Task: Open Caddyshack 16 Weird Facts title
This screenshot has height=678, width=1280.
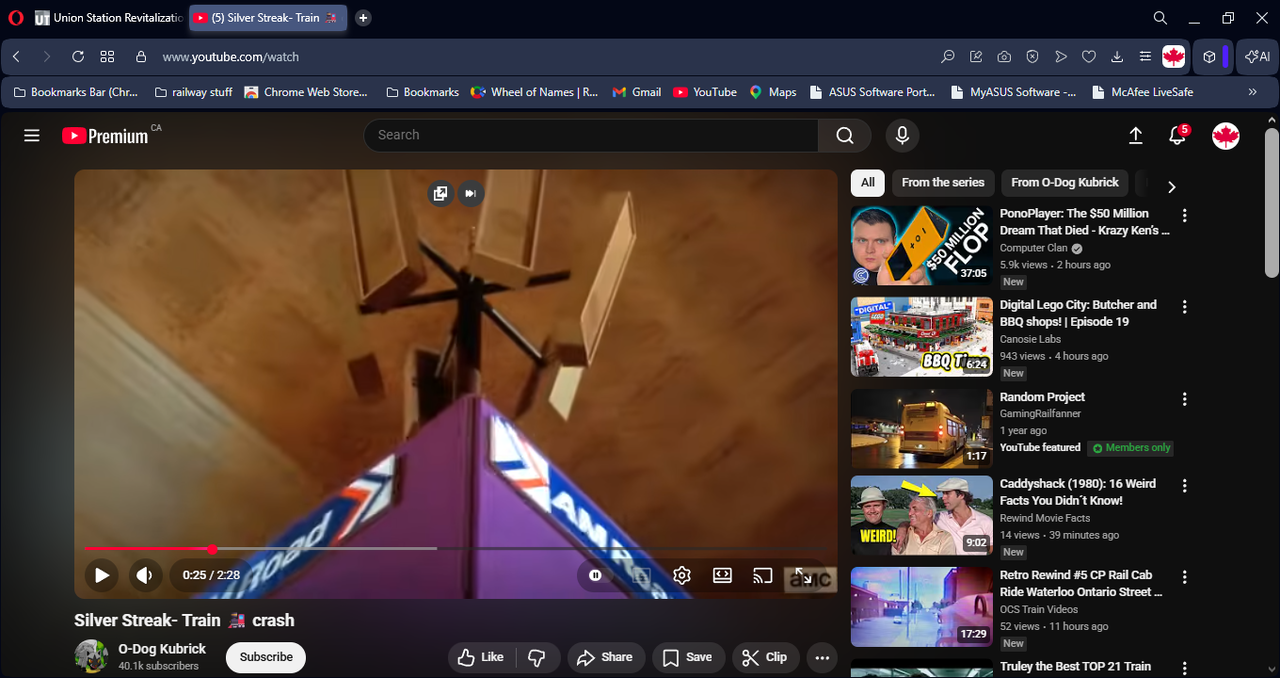Action: pyautogui.click(x=1078, y=492)
